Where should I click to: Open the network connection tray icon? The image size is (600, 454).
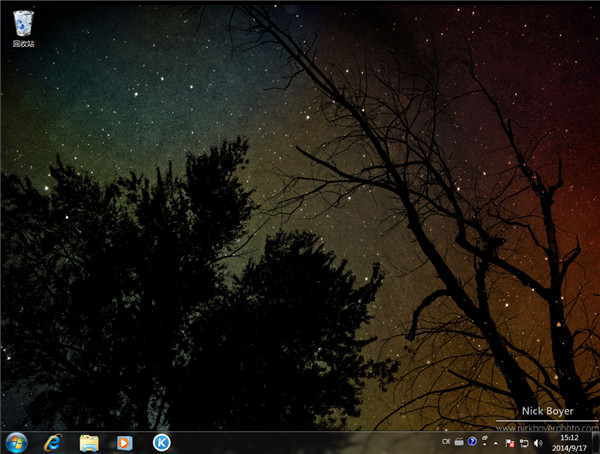pyautogui.click(x=523, y=442)
